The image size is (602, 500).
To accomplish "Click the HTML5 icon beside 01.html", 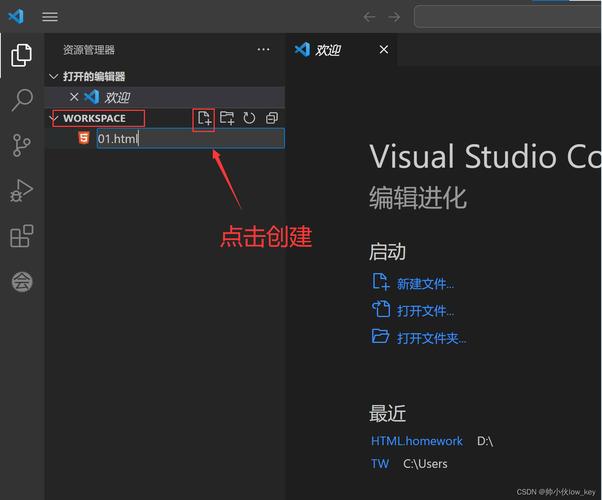I will 84,138.
